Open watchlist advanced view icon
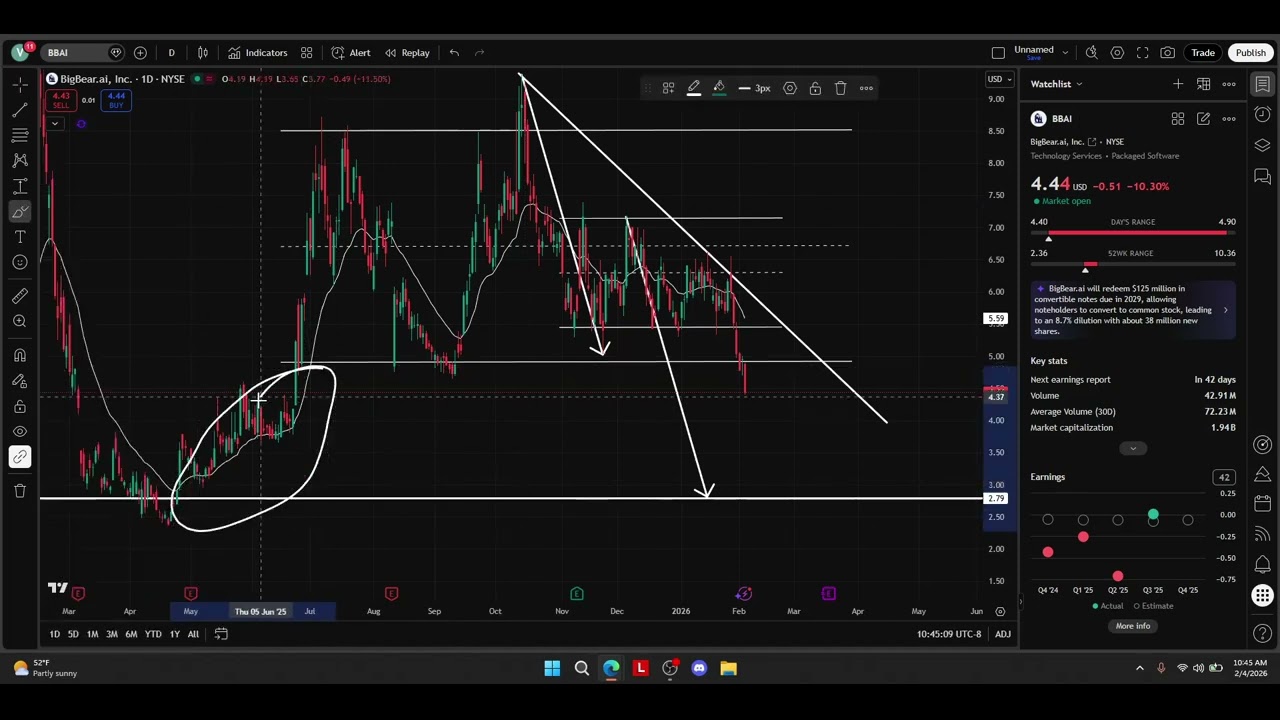Image resolution: width=1280 pixels, height=720 pixels. click(1204, 84)
